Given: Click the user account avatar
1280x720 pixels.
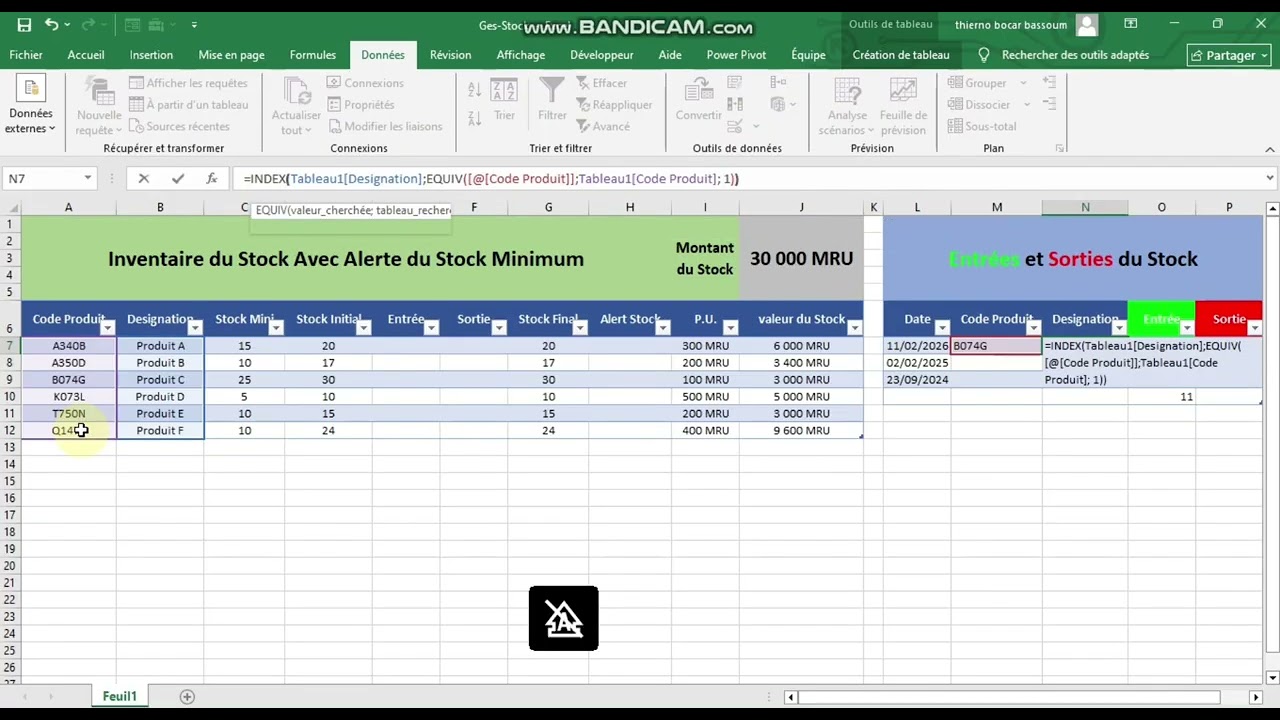Looking at the screenshot, I should pos(1087,24).
